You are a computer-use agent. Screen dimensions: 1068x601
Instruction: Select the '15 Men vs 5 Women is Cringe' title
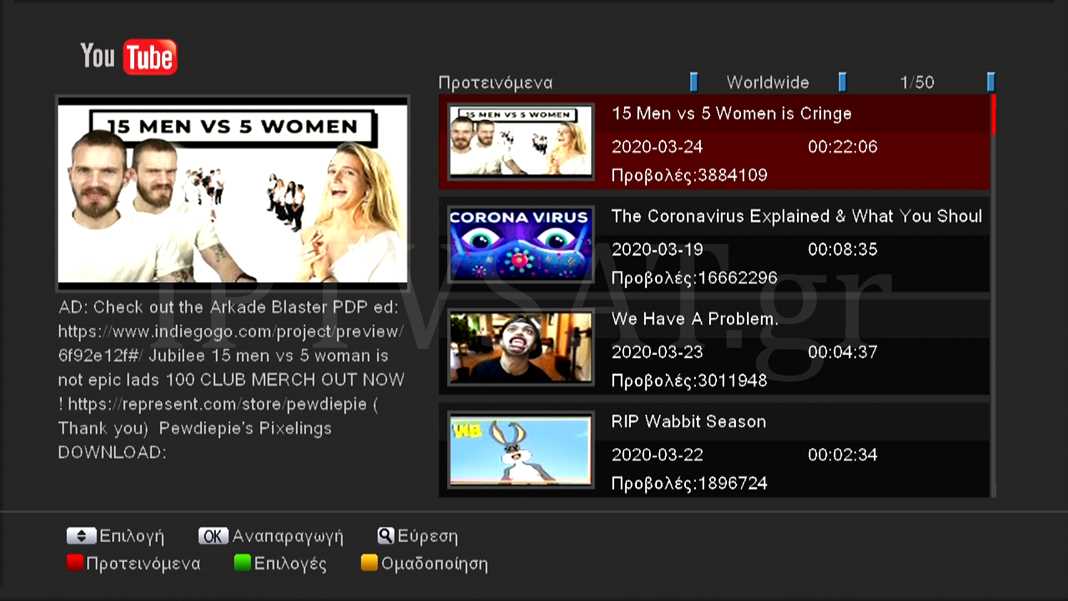point(731,114)
